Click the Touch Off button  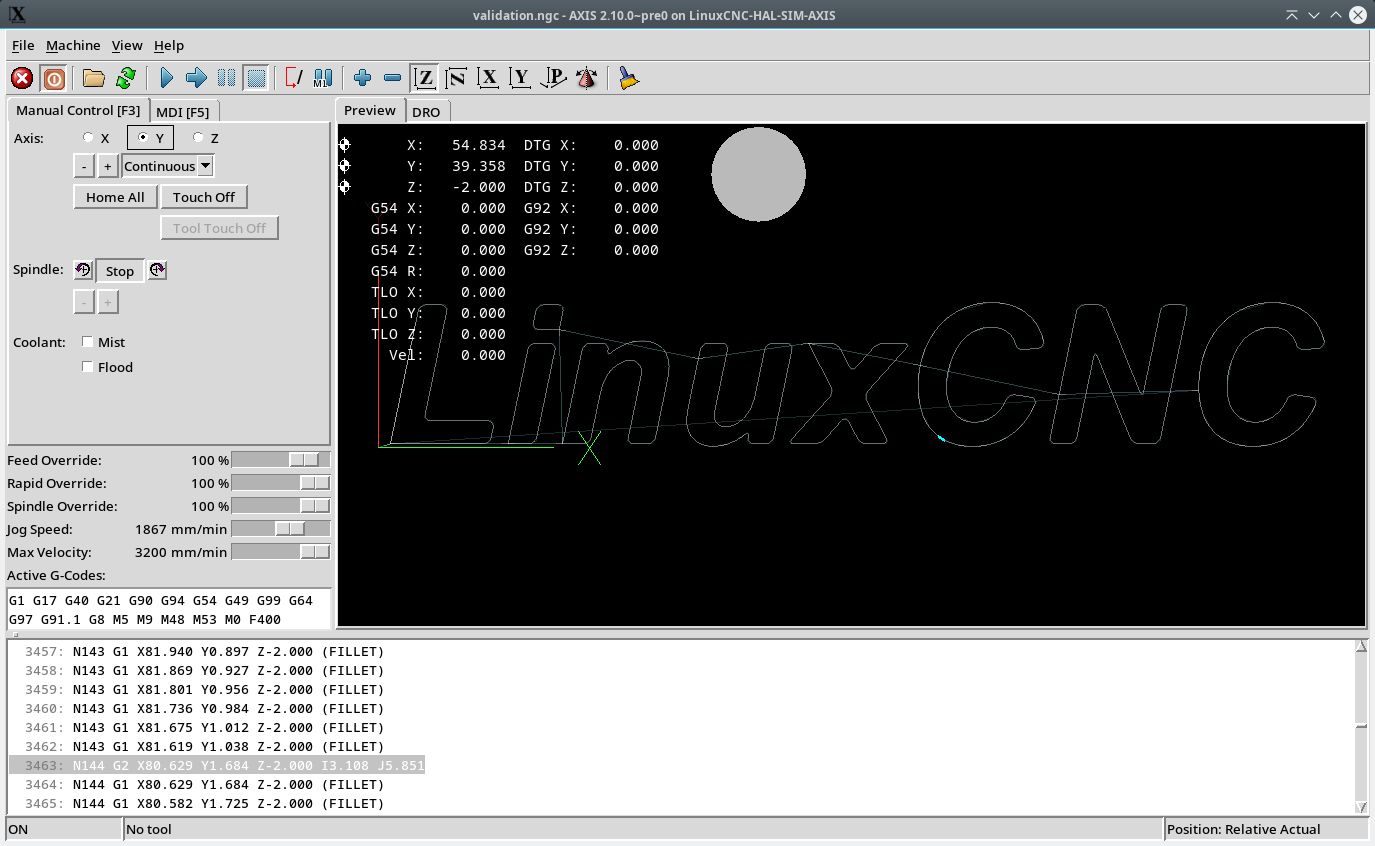pos(204,197)
